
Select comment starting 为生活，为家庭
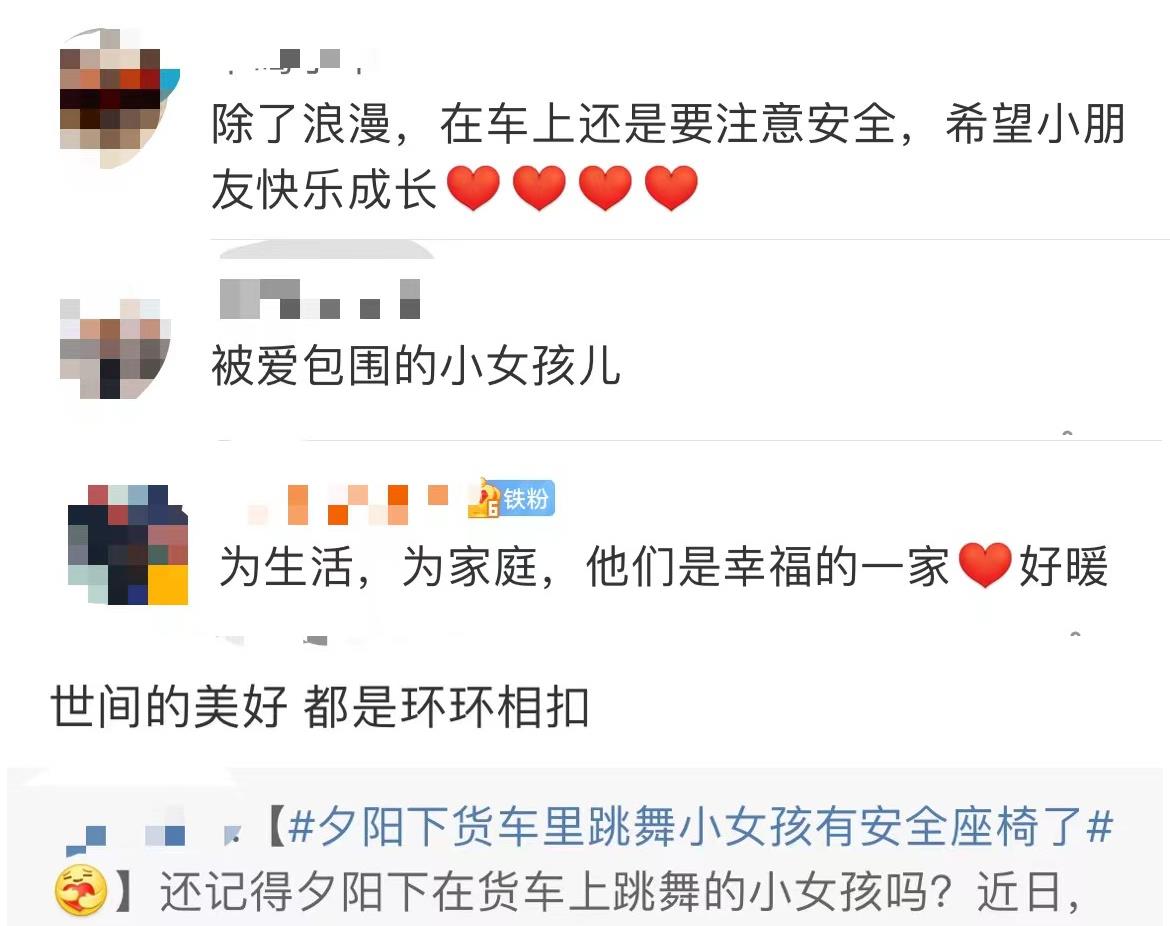click(x=663, y=566)
